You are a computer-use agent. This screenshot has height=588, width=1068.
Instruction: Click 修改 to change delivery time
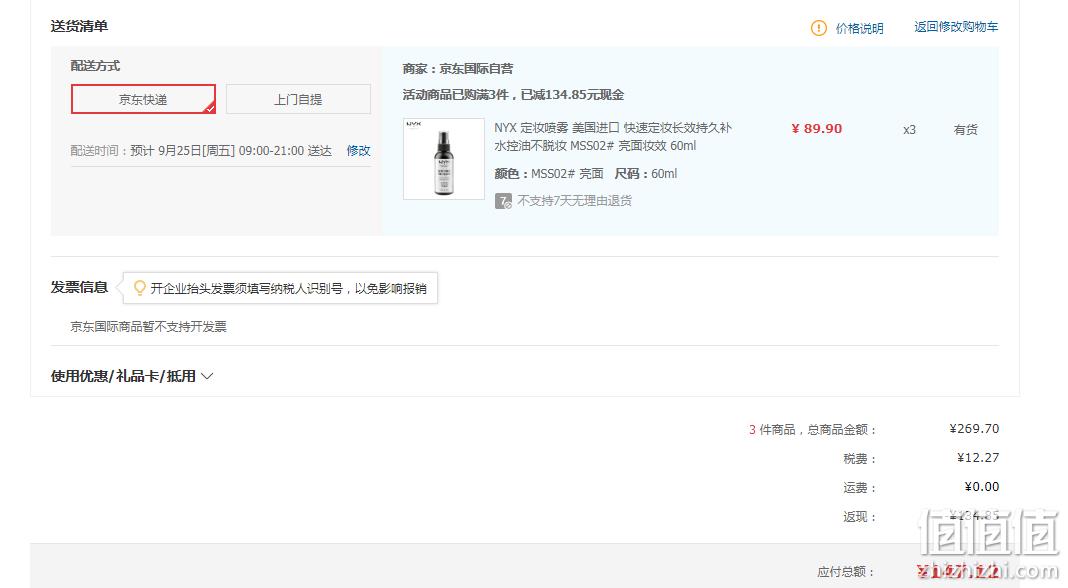coord(358,151)
